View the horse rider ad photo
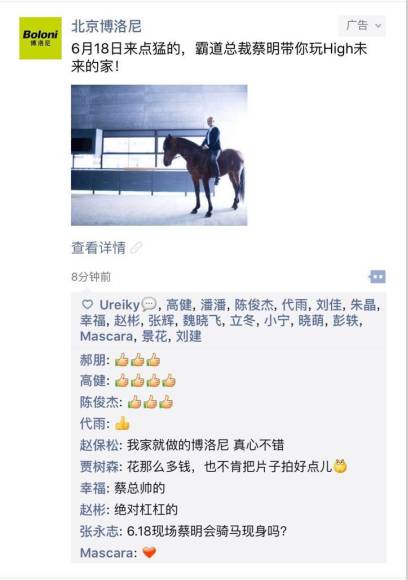The width and height of the screenshot is (408, 580). coord(159,155)
